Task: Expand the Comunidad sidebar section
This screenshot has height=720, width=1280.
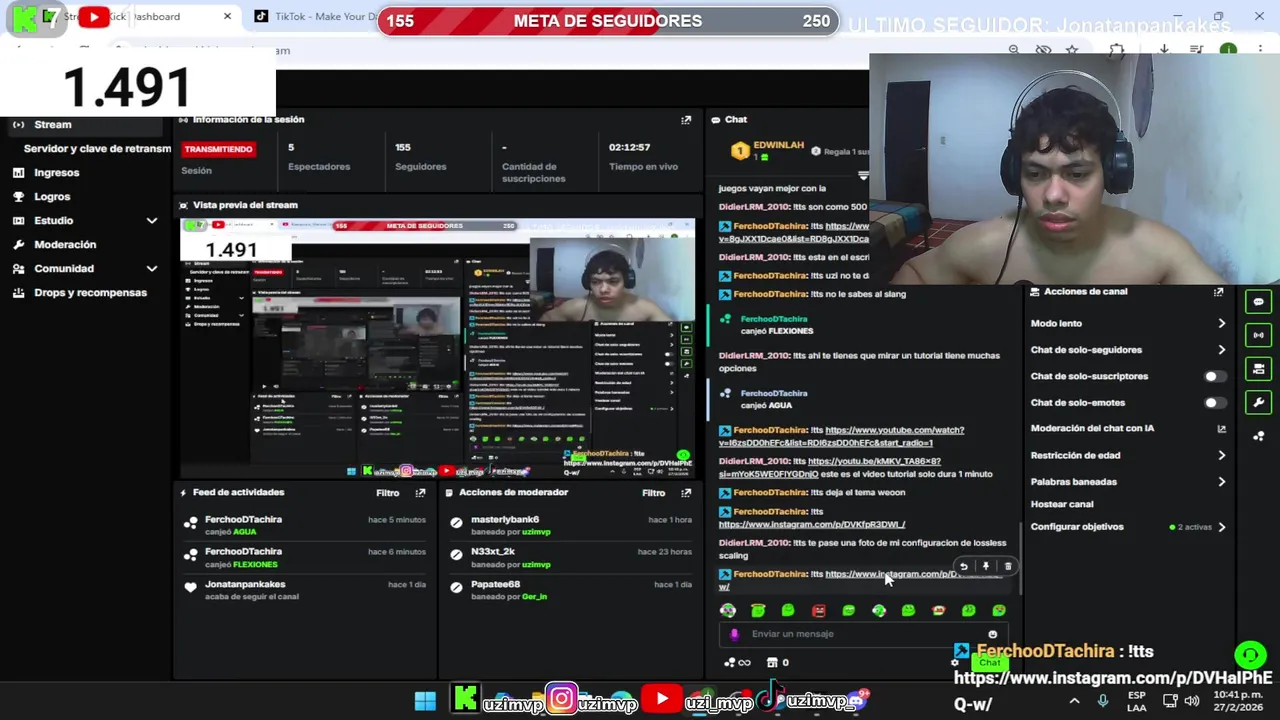Action: pos(152,269)
